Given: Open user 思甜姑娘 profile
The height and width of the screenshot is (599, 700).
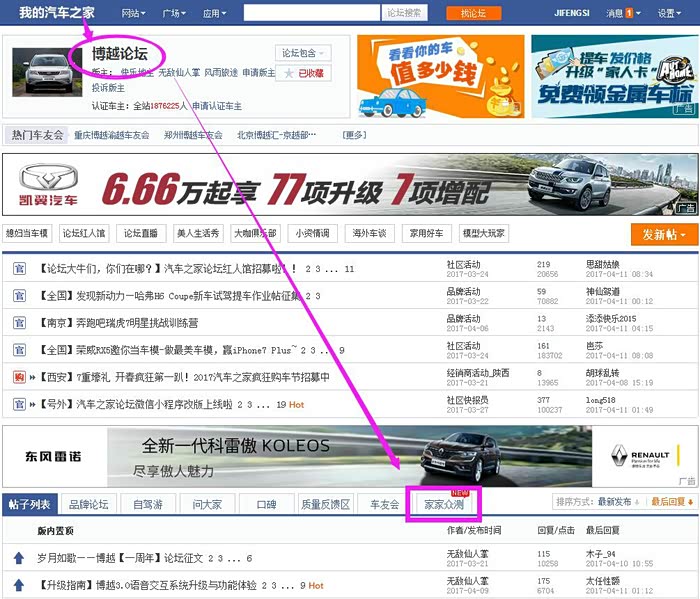Looking at the screenshot, I should click(603, 264).
